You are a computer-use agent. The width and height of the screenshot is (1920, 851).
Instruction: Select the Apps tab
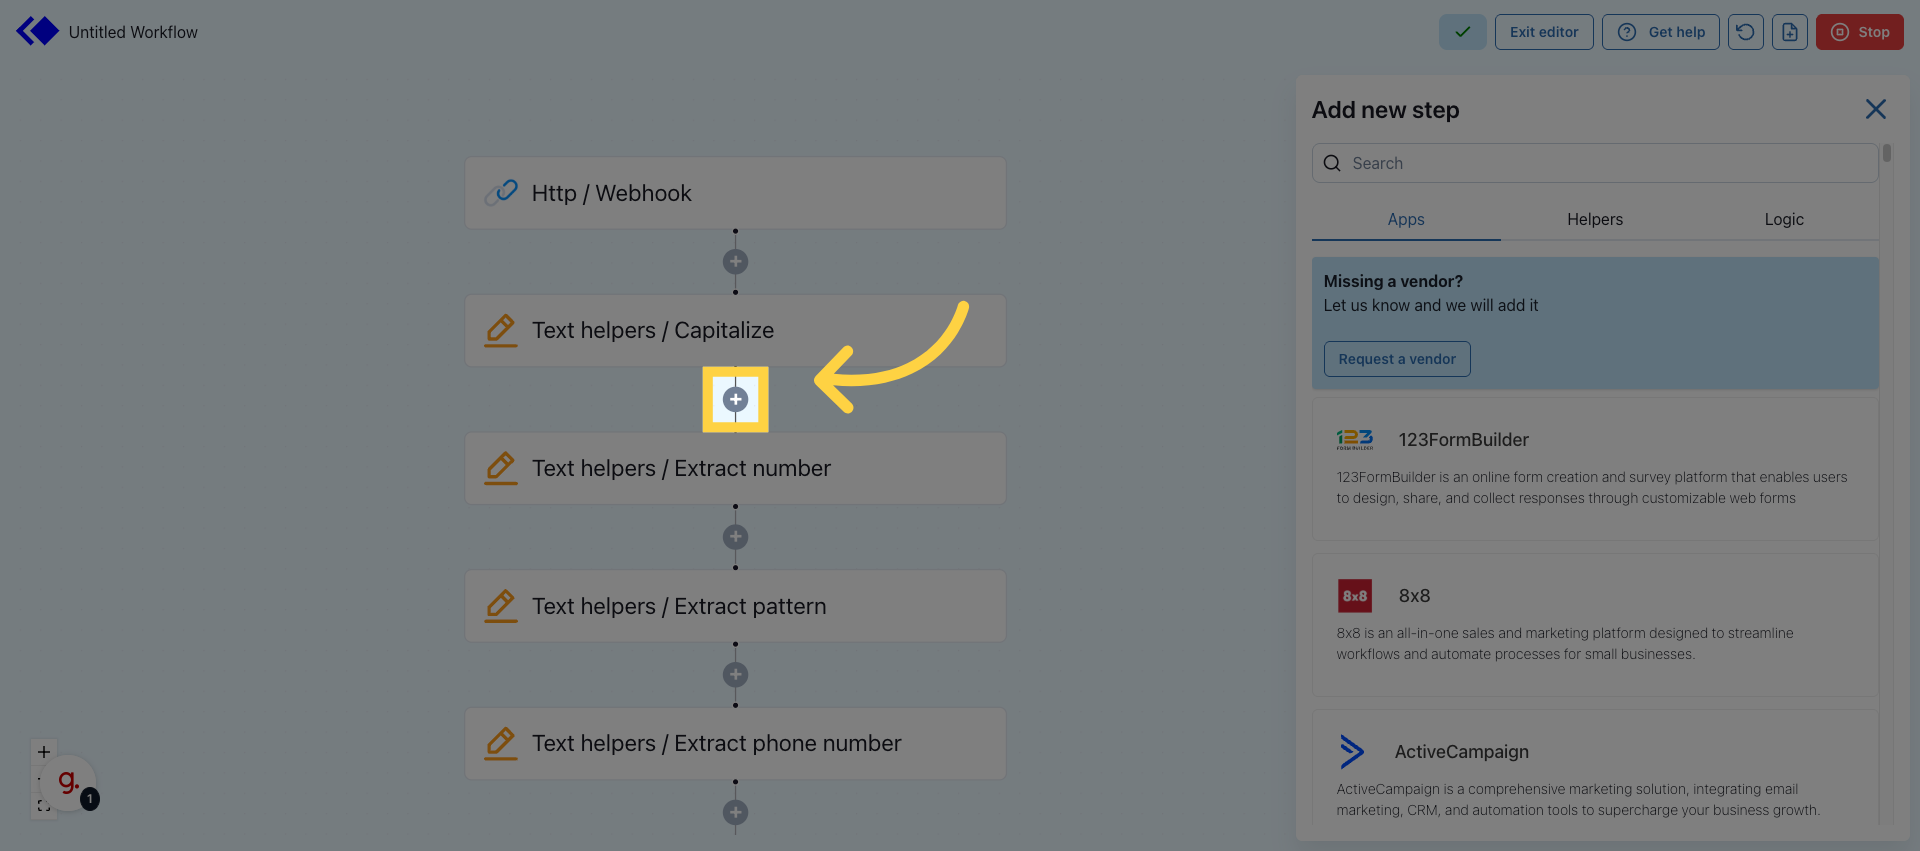point(1405,219)
